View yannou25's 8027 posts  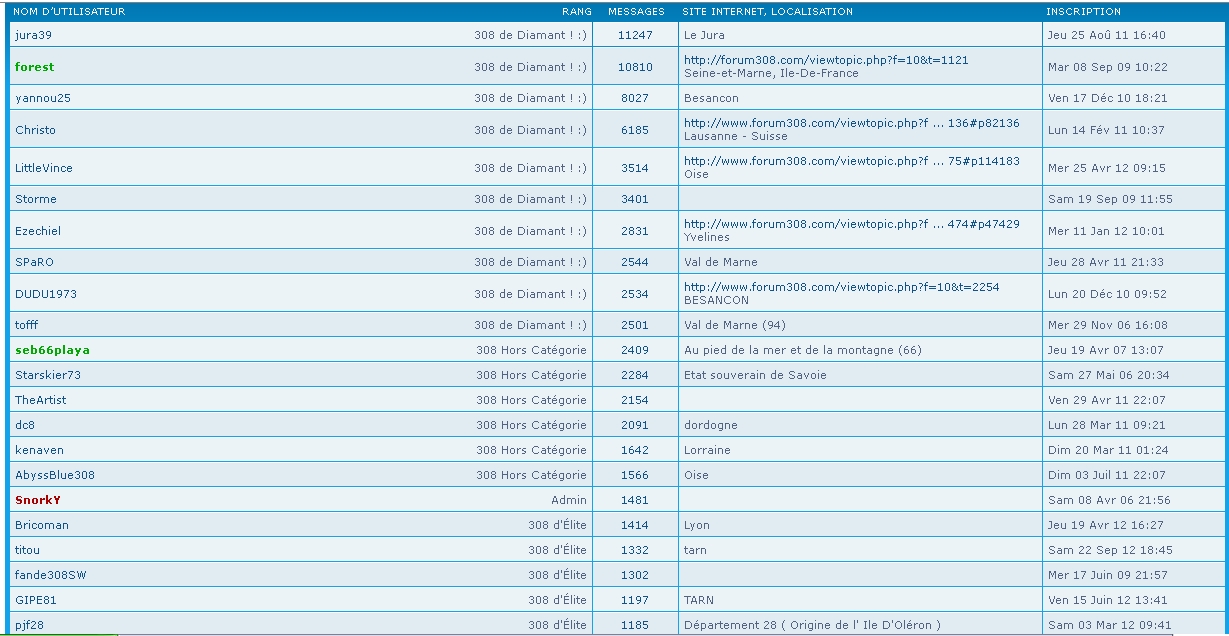point(635,98)
